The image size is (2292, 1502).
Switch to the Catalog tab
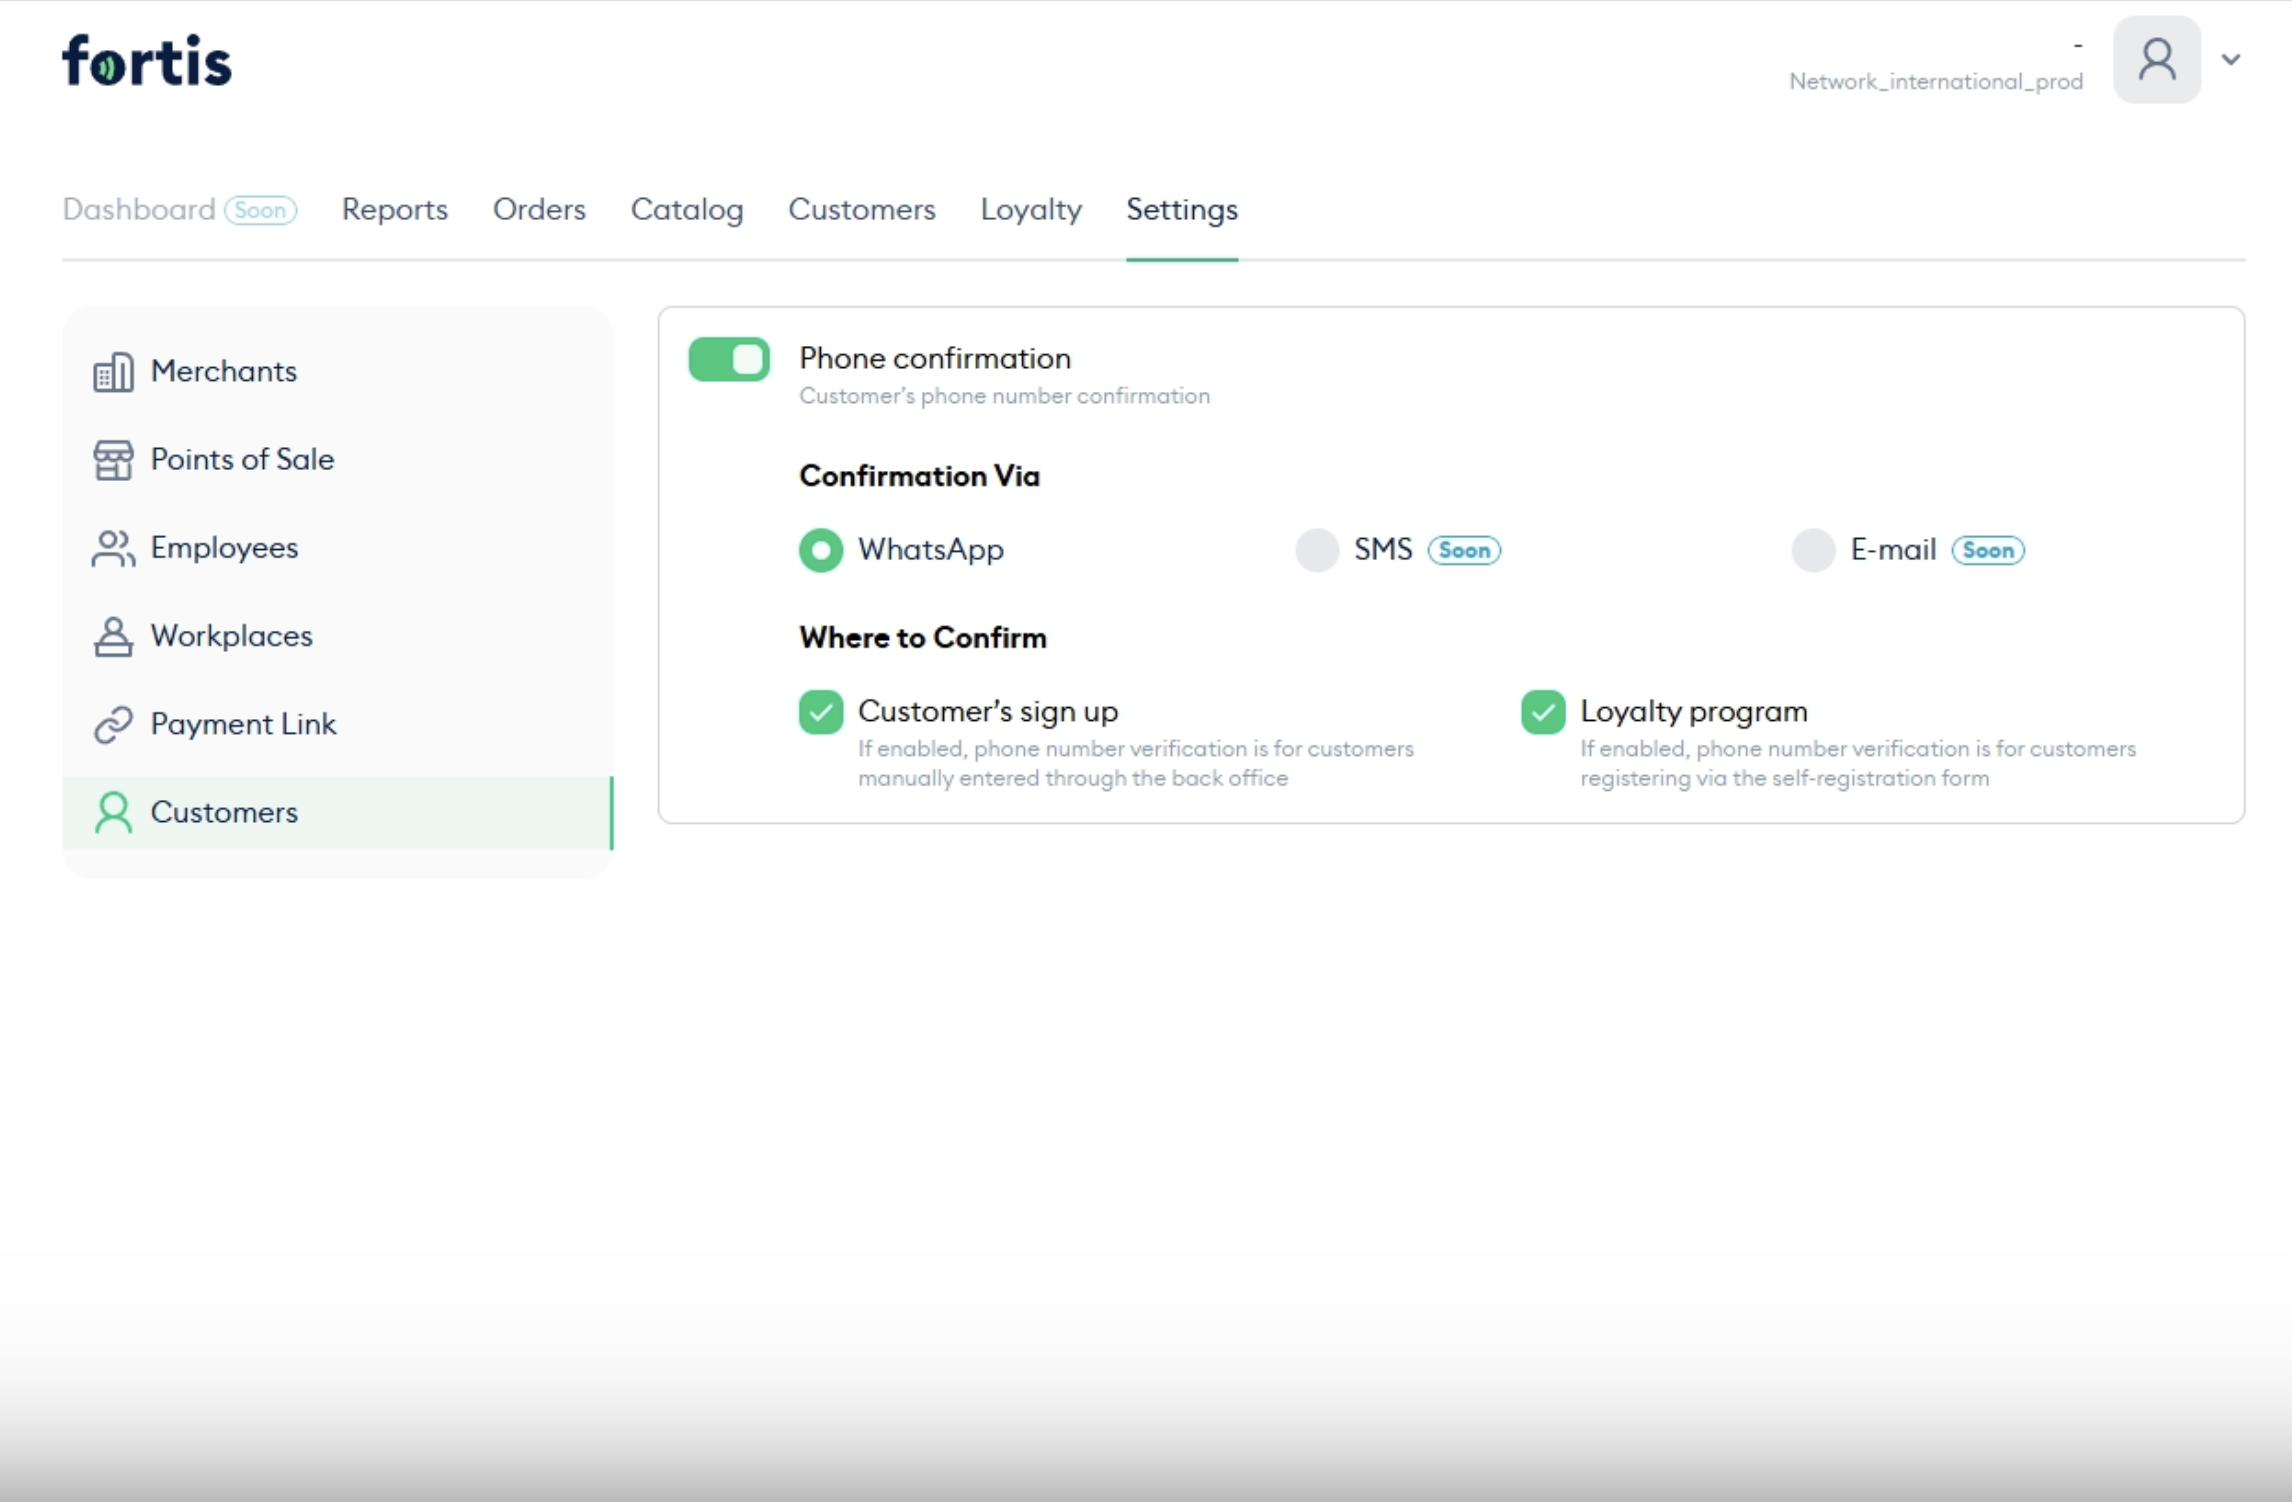pos(687,209)
